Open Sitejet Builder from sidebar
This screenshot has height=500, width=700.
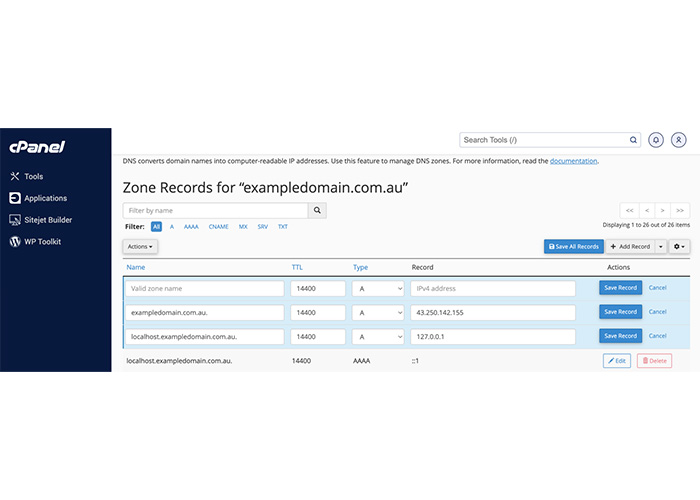[47, 220]
